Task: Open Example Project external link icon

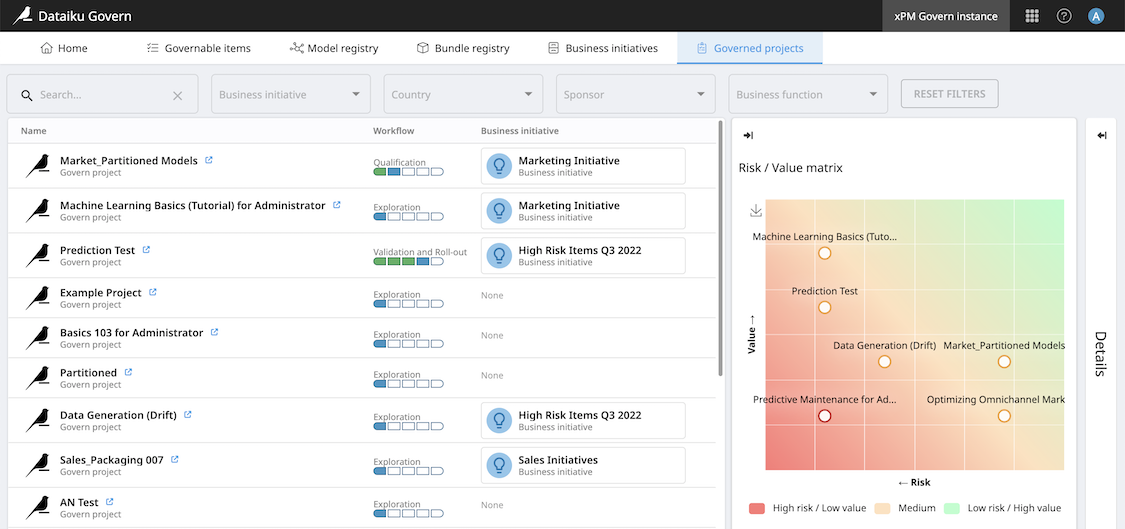Action: click(152, 292)
